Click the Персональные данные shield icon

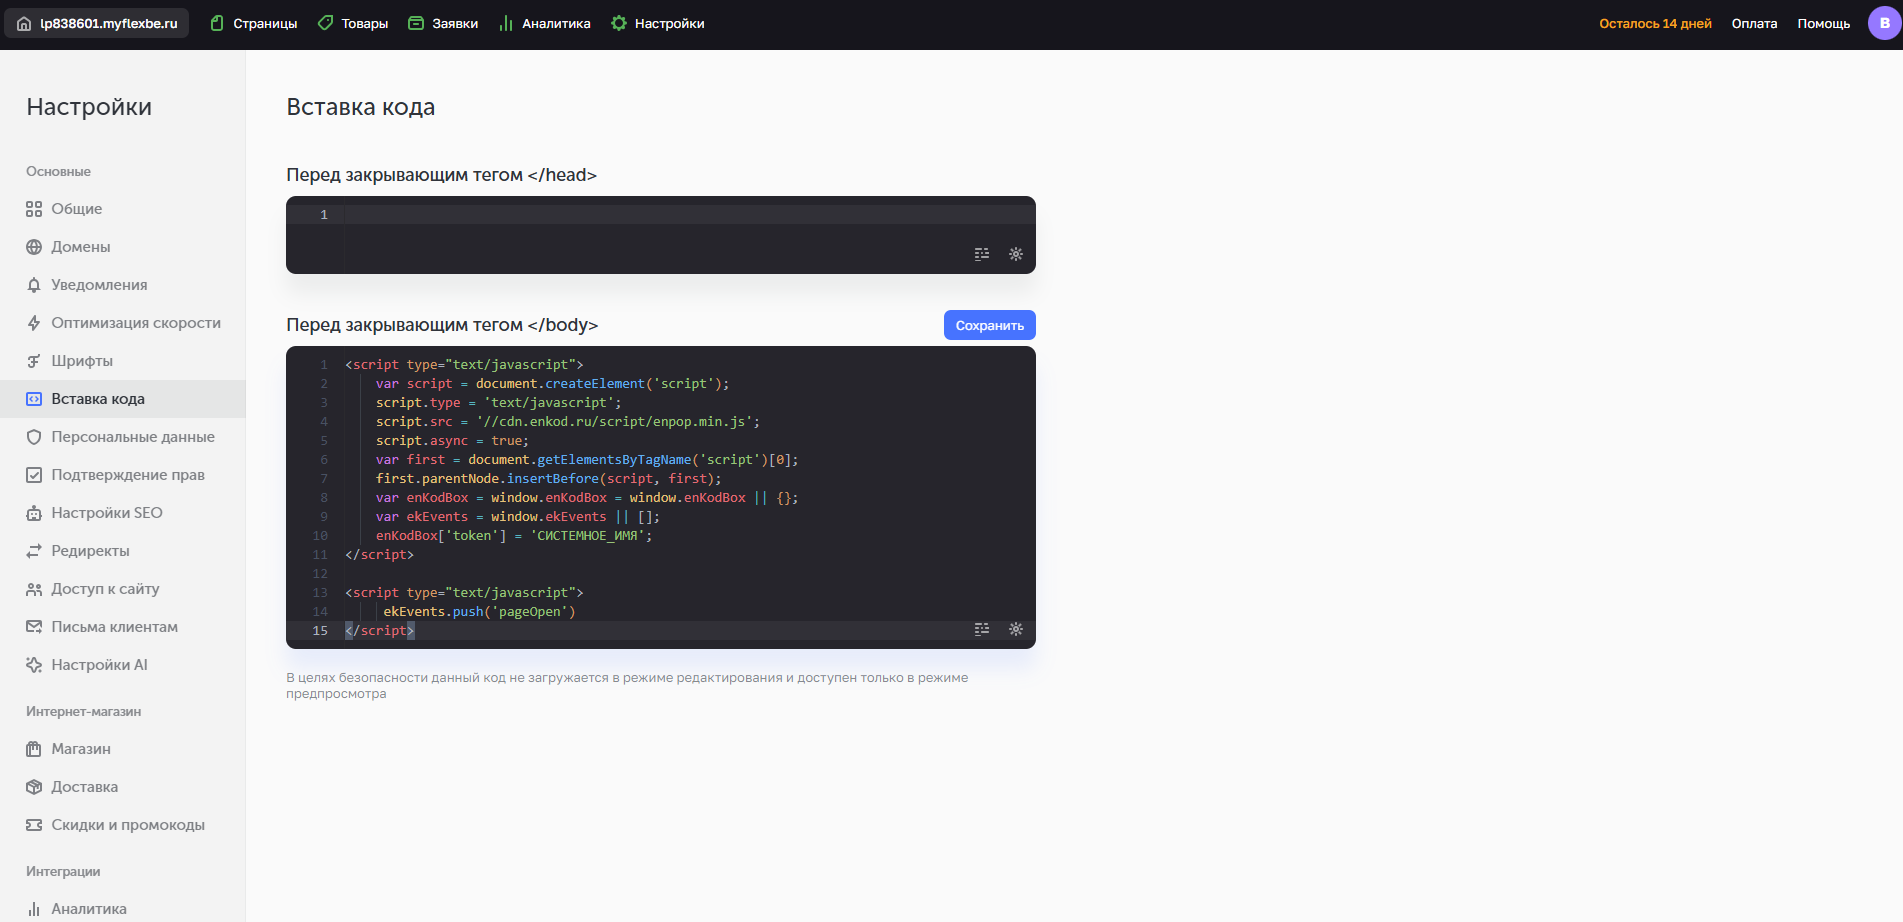34,437
